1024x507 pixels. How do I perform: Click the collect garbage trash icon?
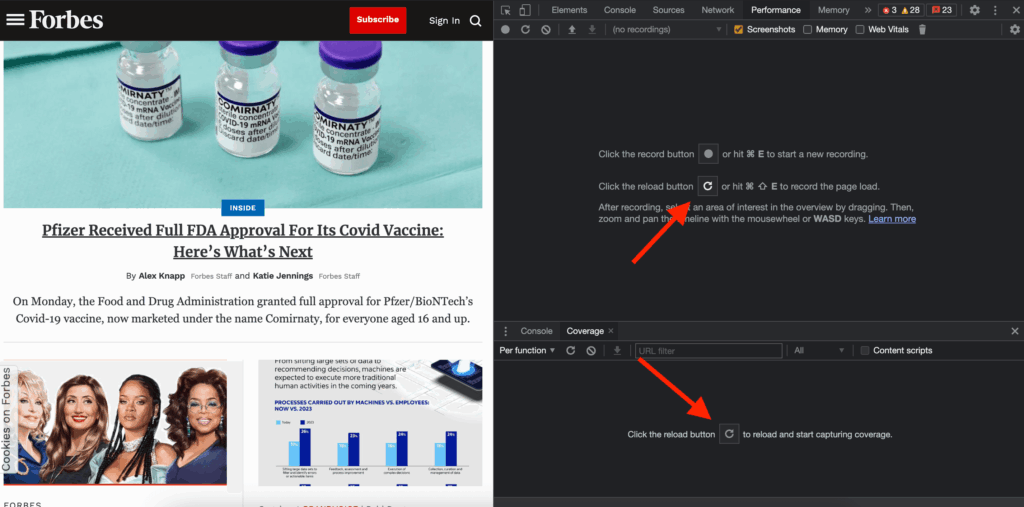[922, 29]
